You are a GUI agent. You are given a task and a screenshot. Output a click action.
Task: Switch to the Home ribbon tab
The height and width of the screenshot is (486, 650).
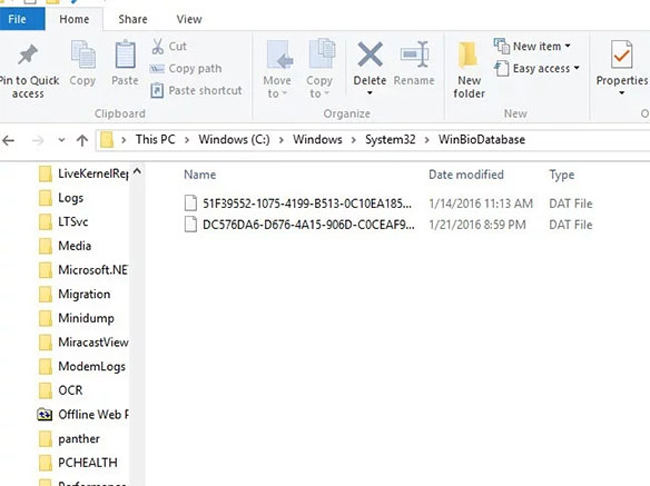click(x=74, y=19)
